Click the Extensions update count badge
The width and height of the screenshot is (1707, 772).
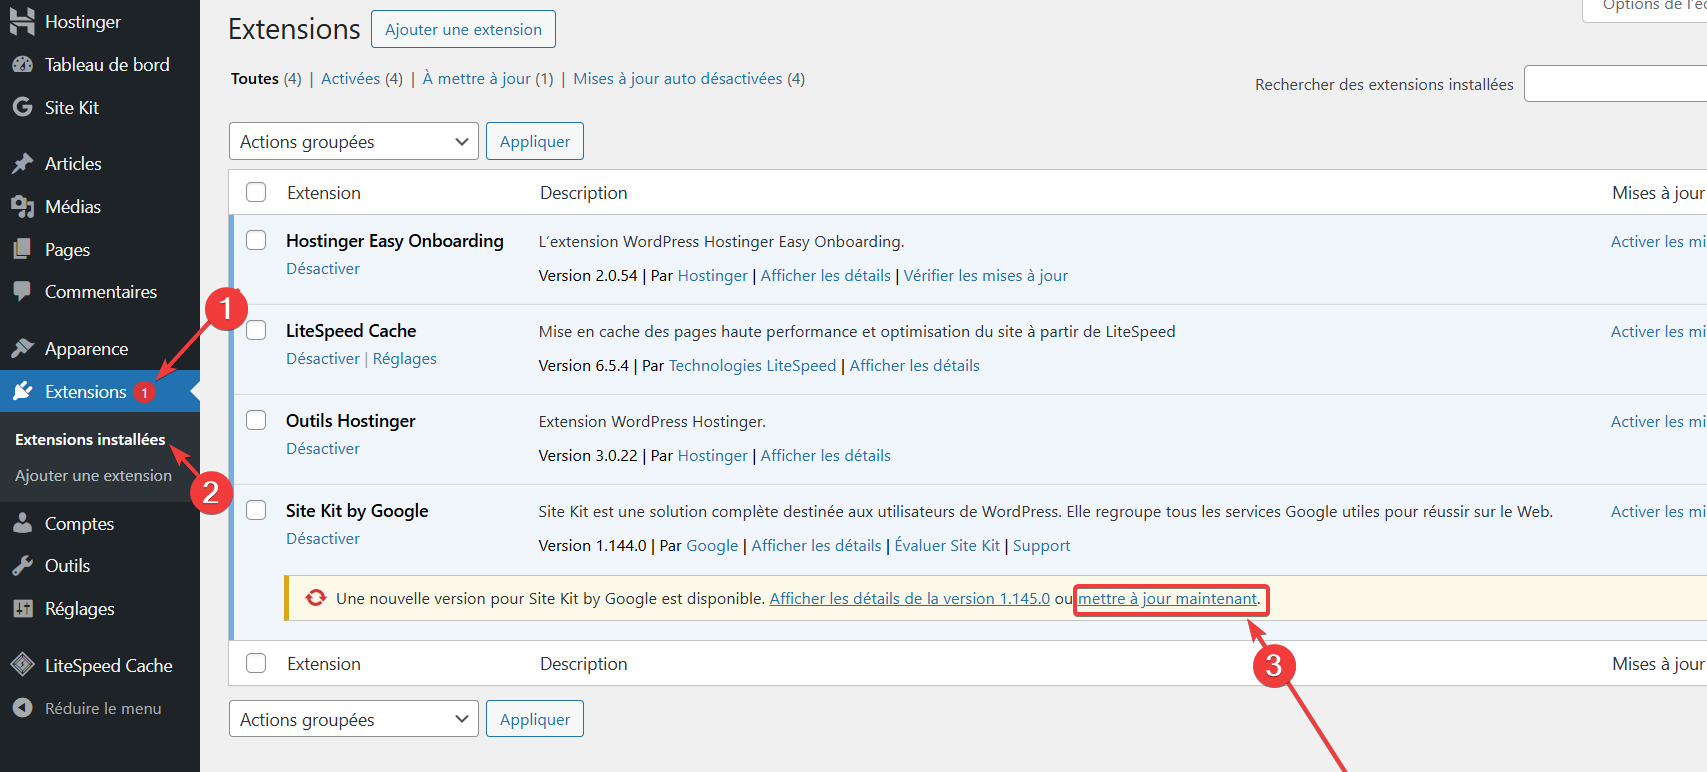[x=145, y=392]
